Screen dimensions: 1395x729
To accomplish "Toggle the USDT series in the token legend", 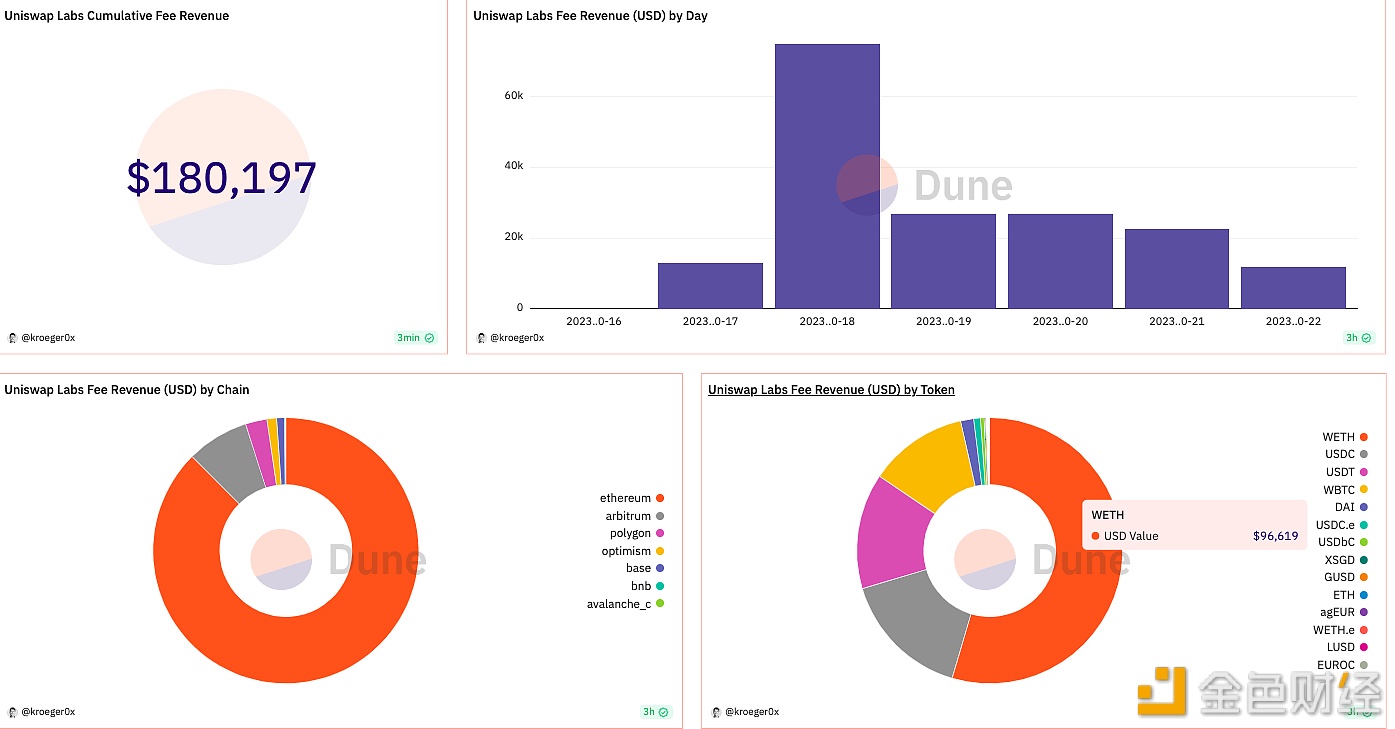I will point(1340,472).
